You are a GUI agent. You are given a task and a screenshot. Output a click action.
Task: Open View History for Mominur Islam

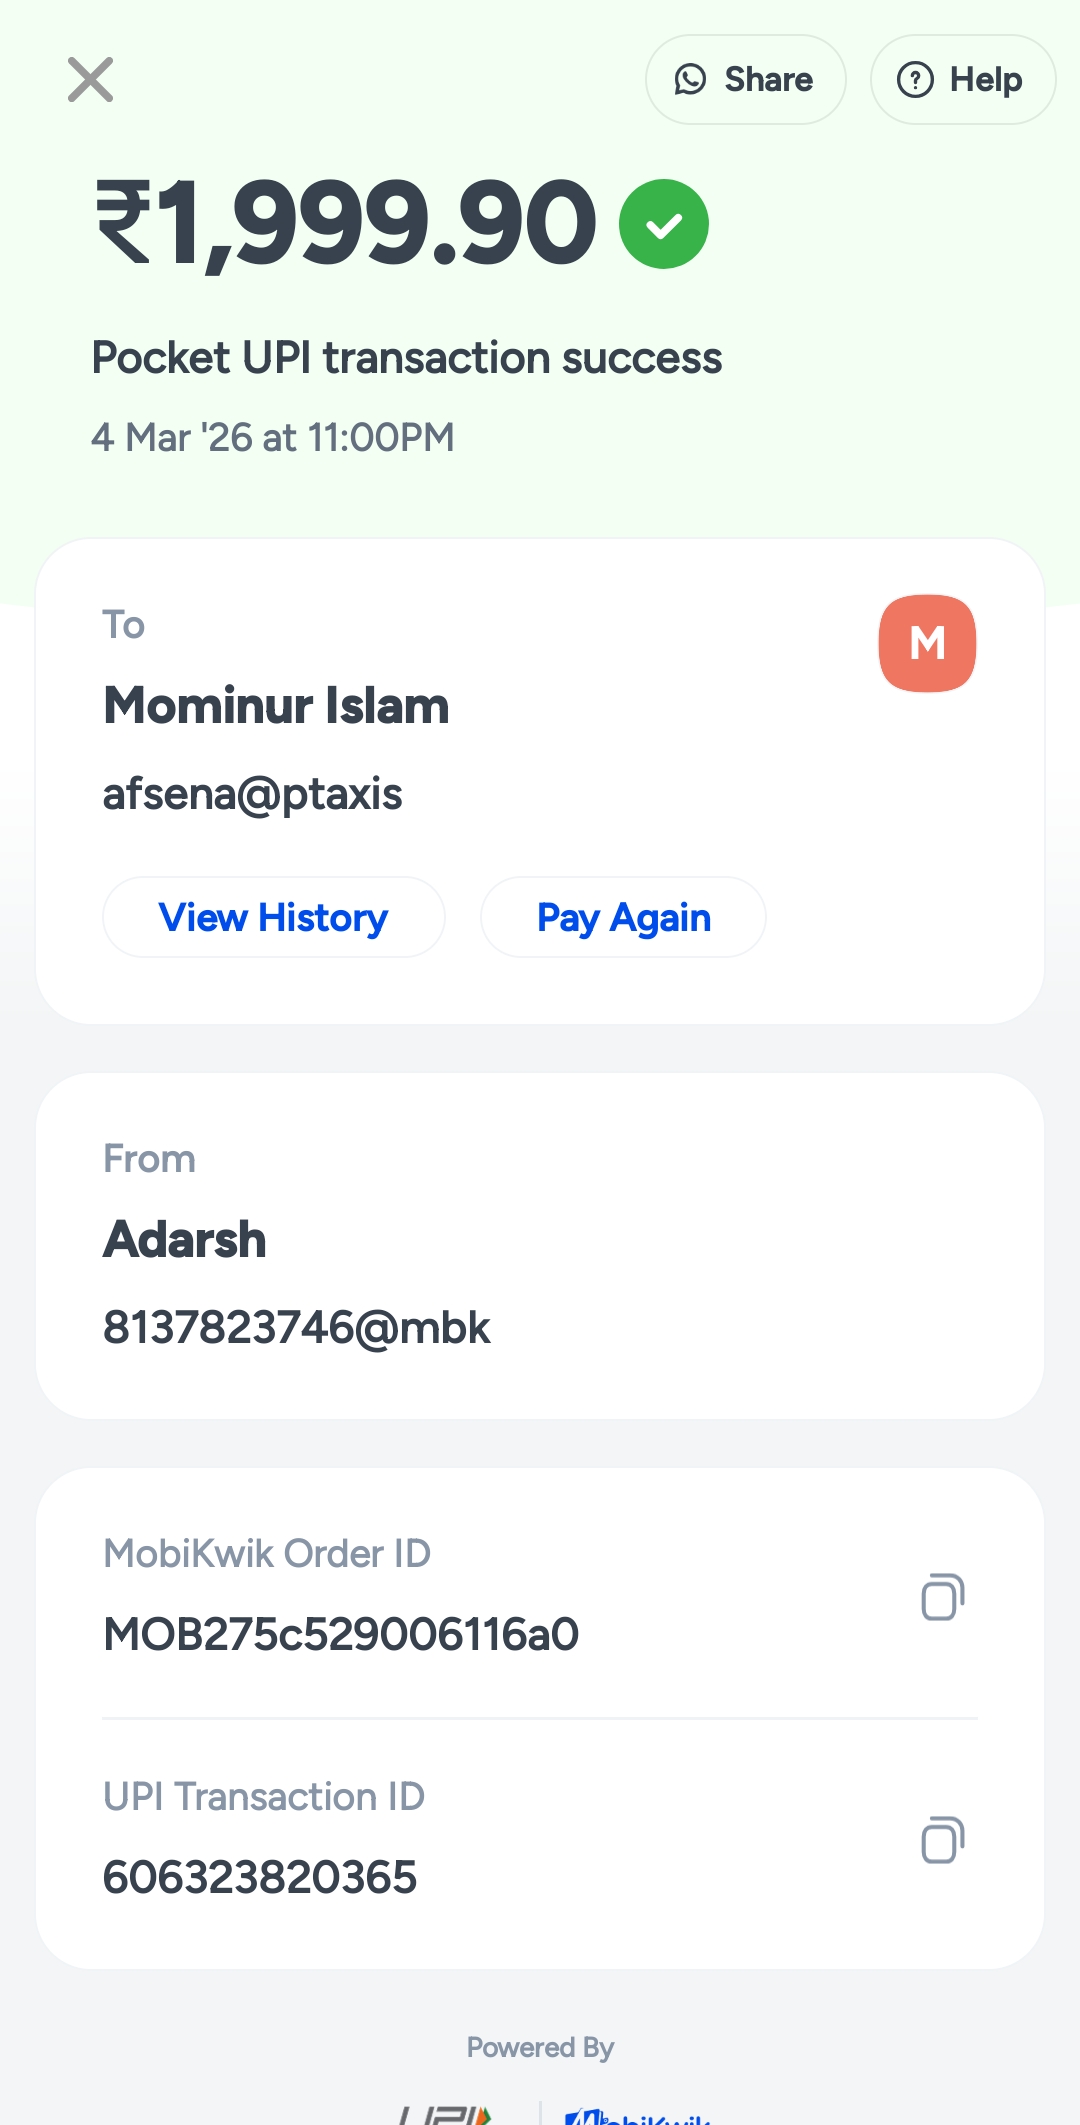point(273,917)
